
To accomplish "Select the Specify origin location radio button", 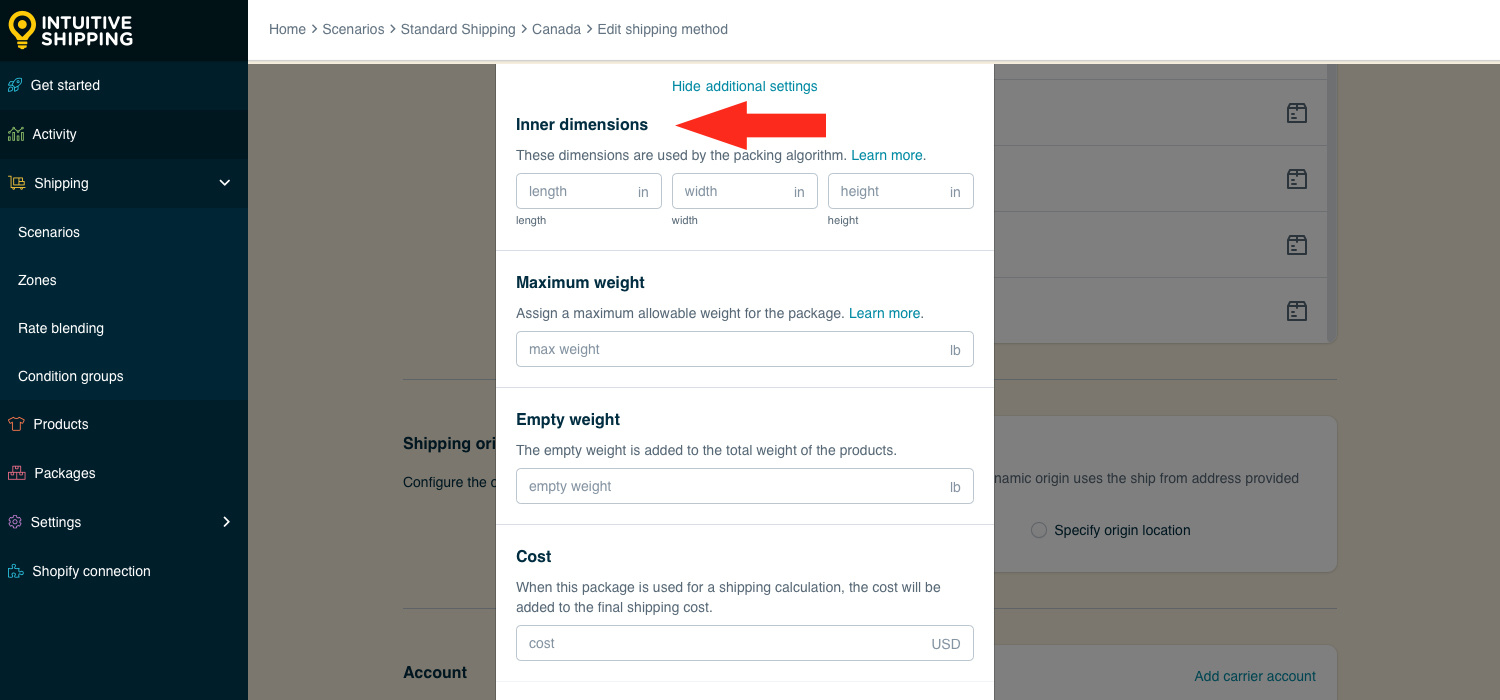I will click(x=1039, y=530).
